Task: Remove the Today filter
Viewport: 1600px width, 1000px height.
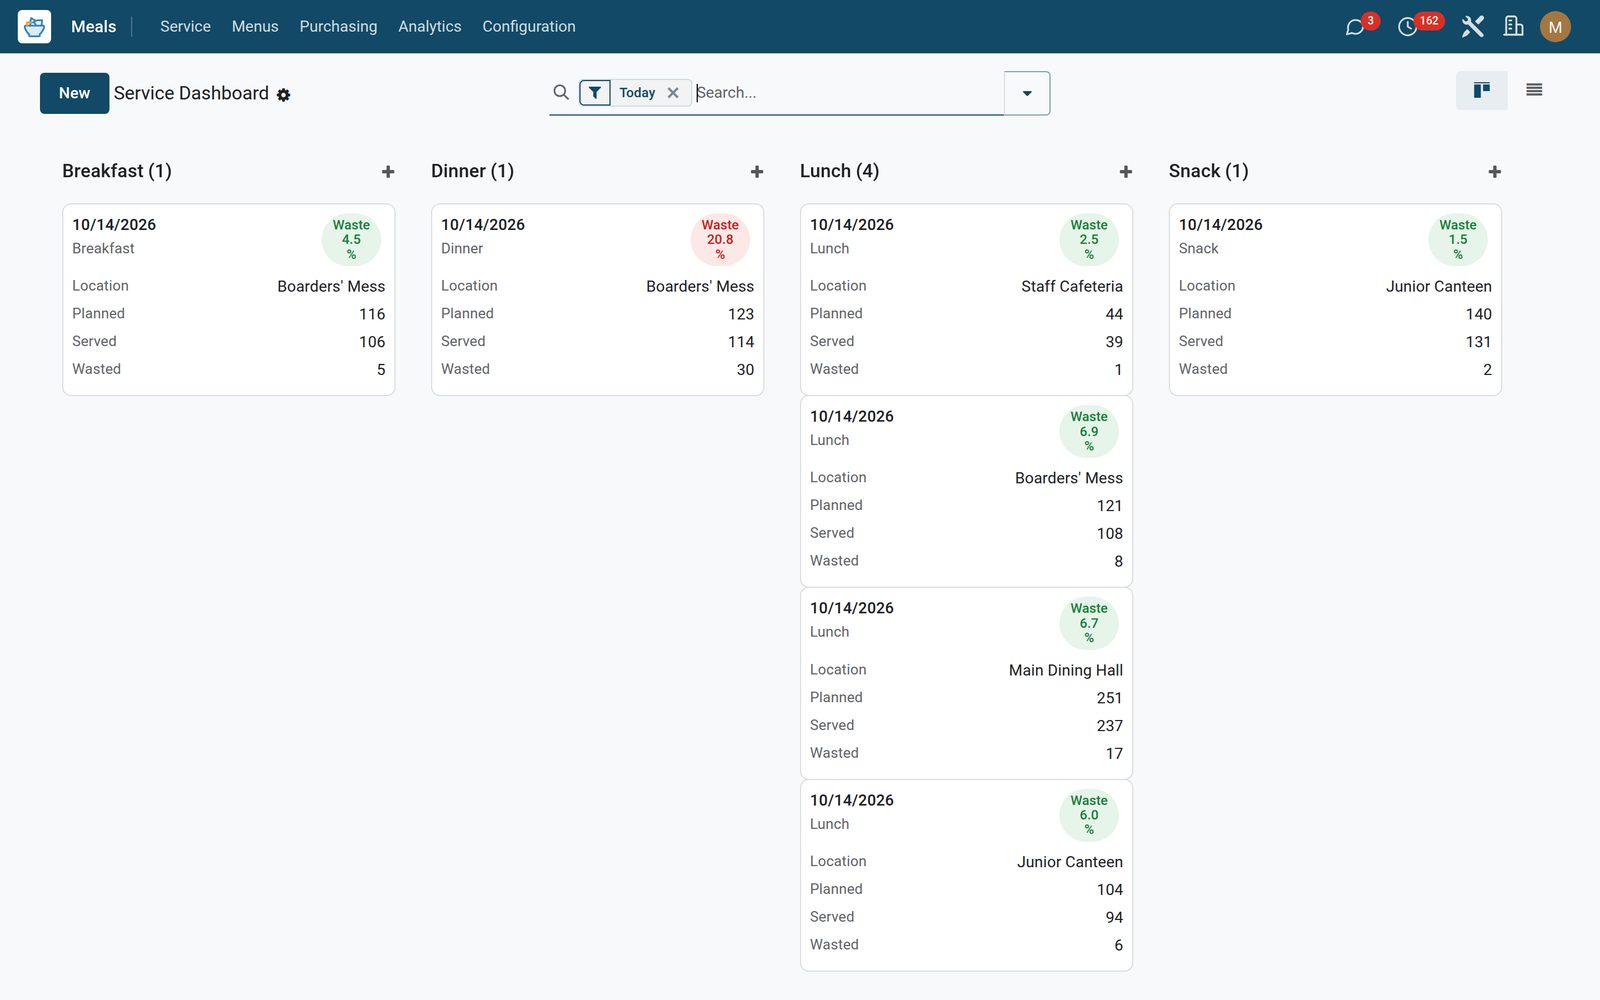Action: point(673,93)
